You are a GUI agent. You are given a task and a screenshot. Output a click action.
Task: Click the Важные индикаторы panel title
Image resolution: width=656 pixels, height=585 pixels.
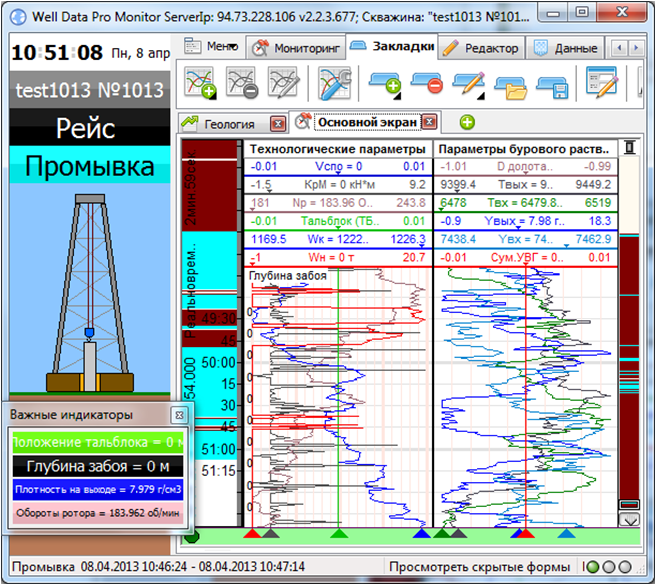[x=71, y=415]
